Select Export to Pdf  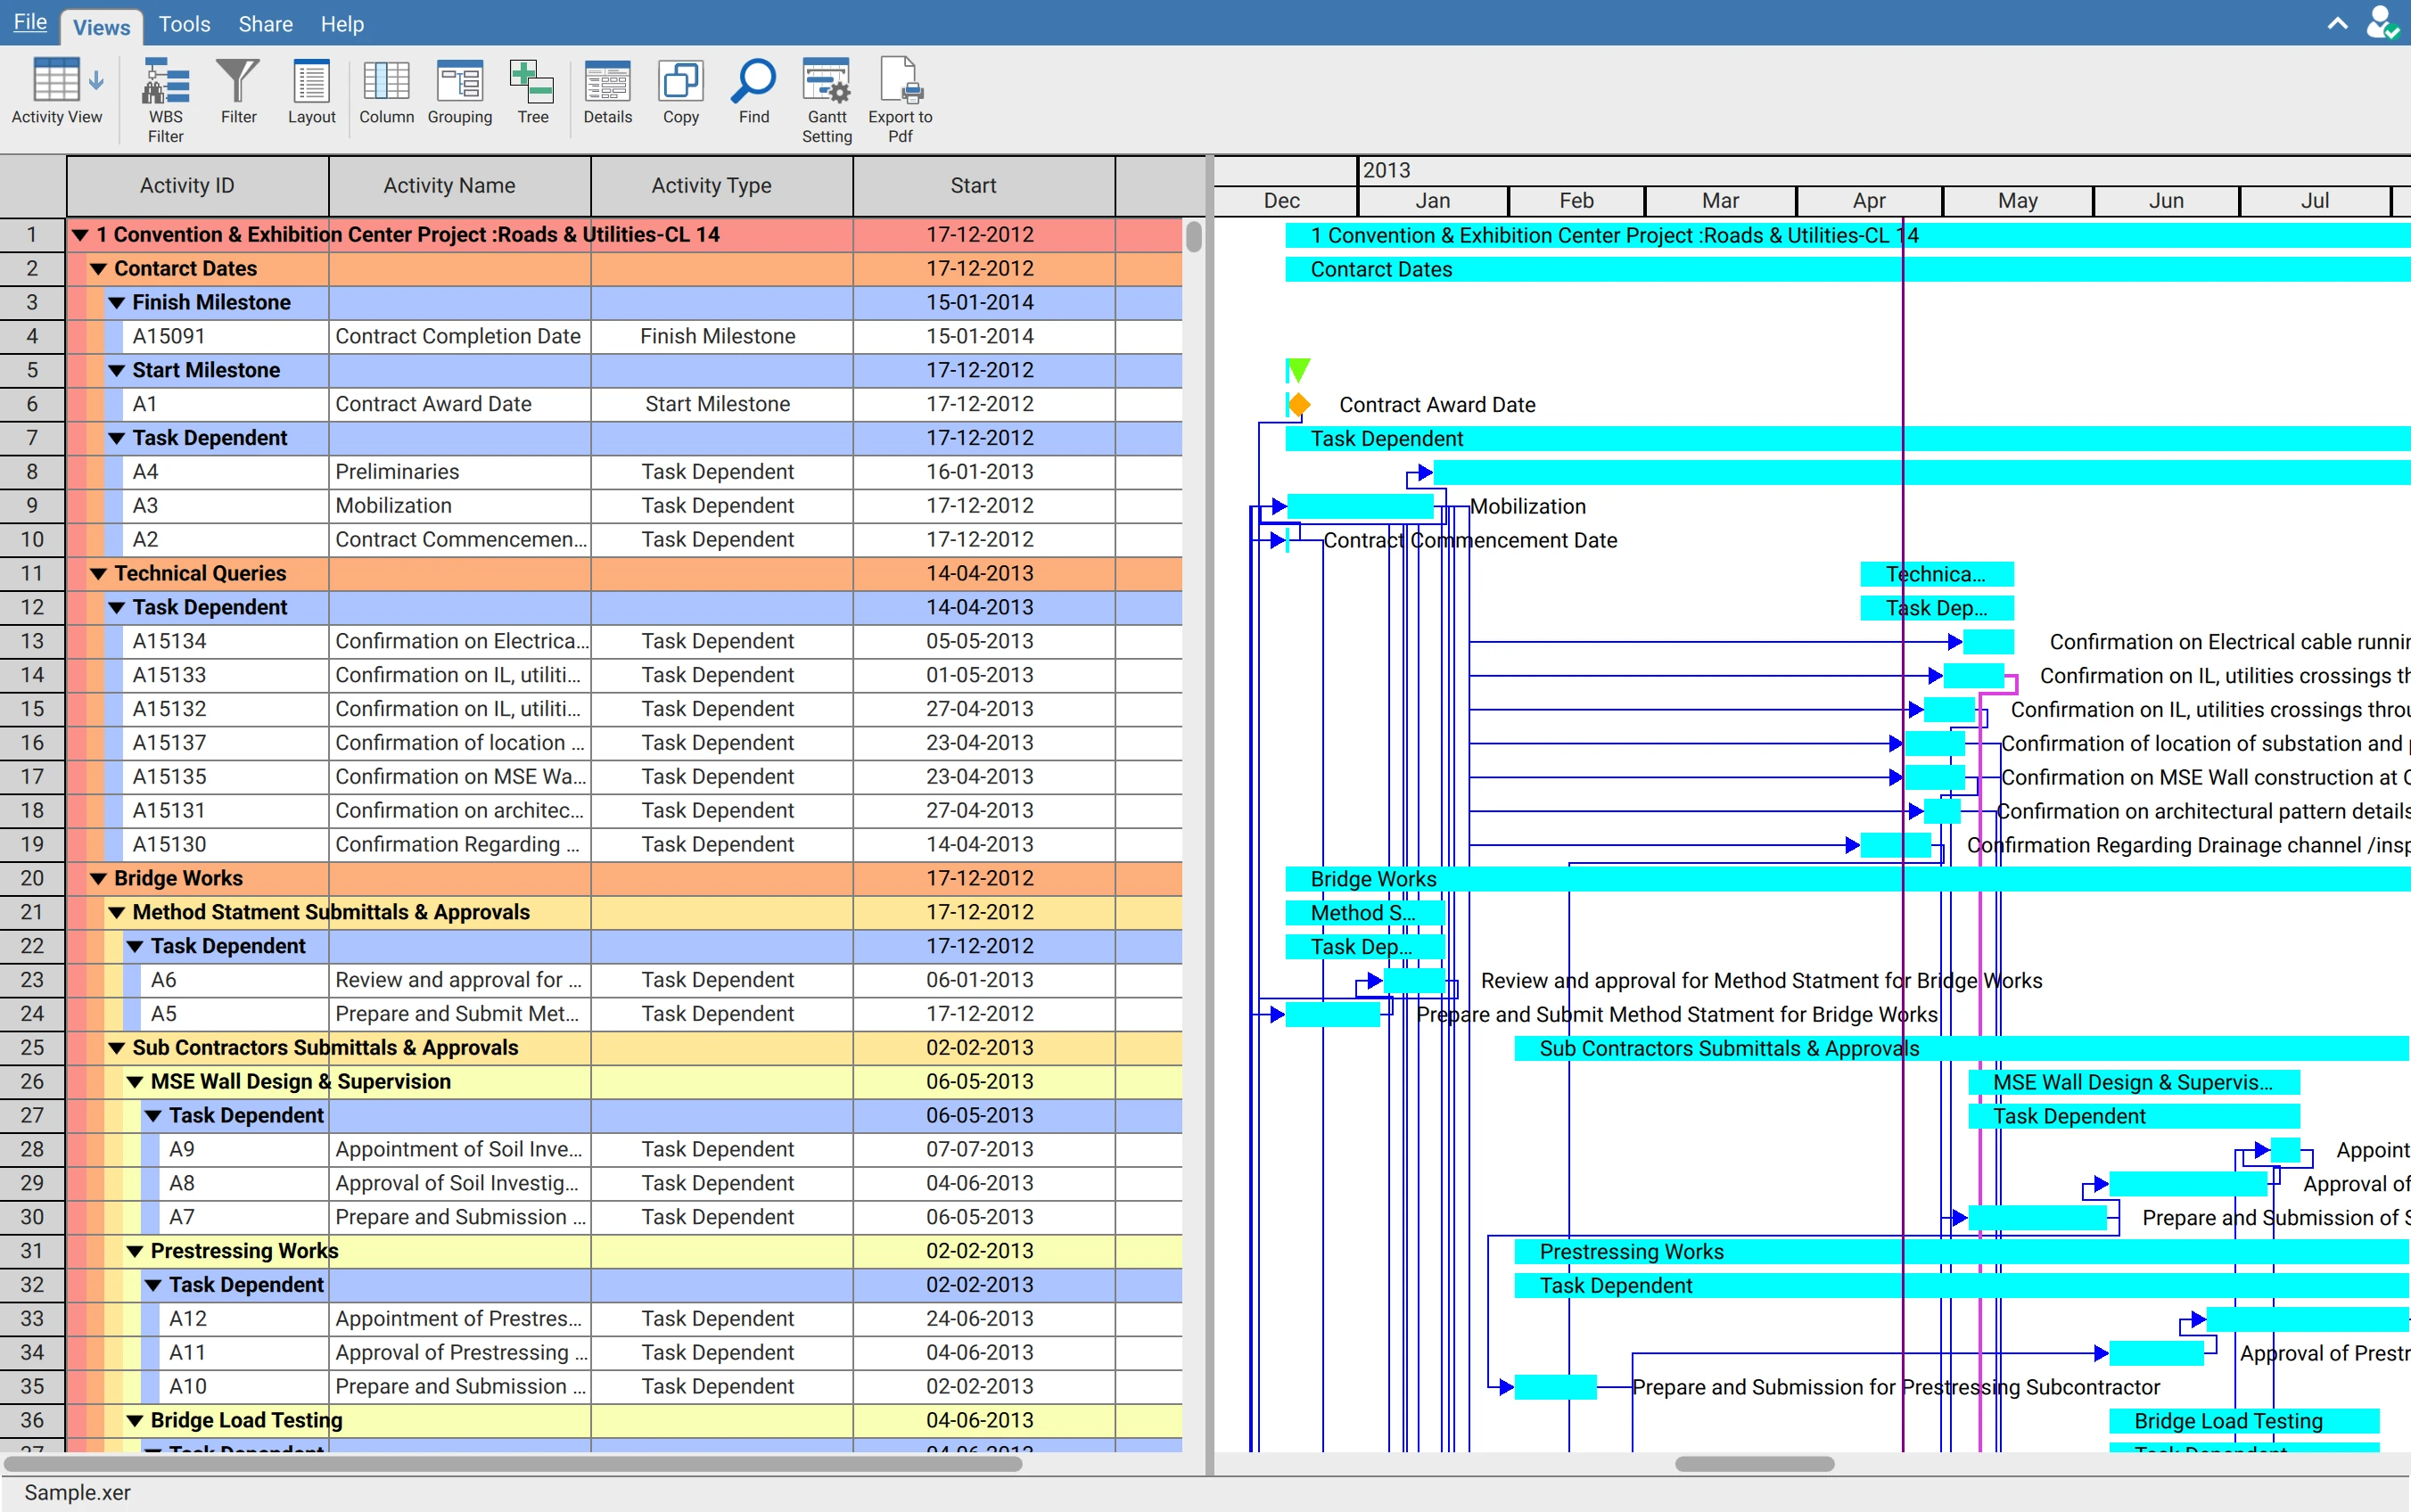click(x=900, y=100)
